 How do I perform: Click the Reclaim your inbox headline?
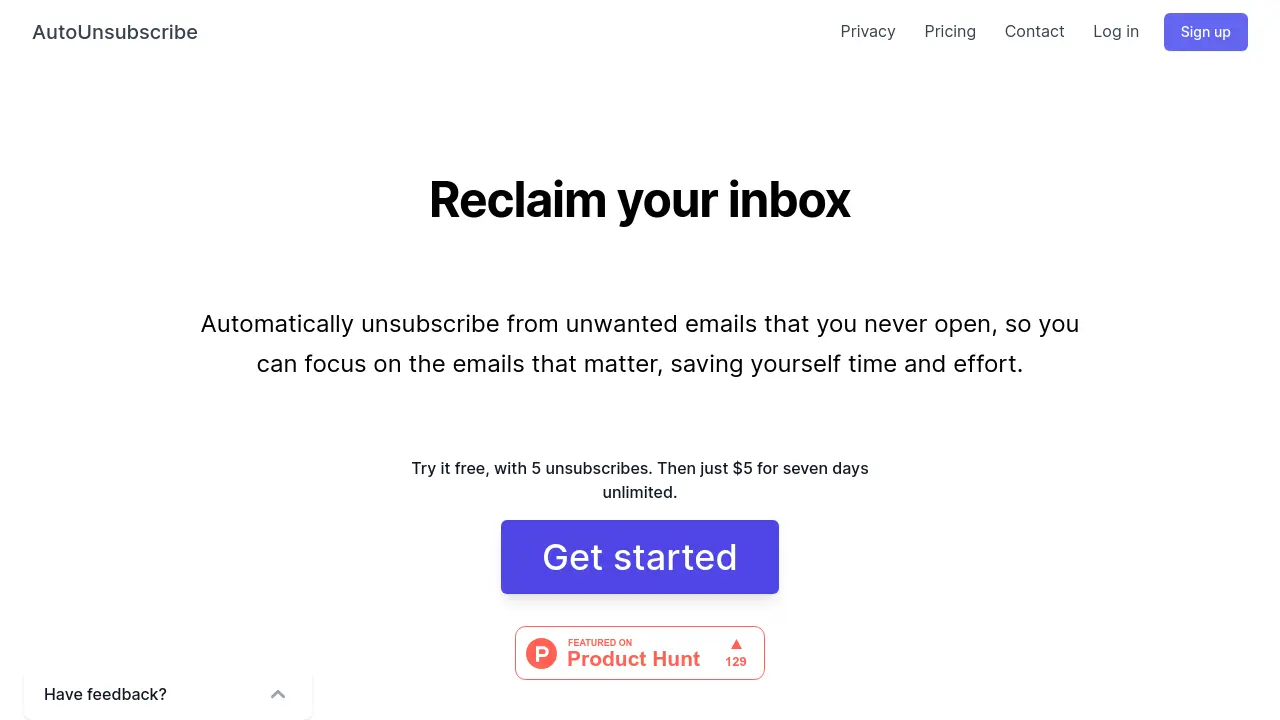click(x=640, y=200)
